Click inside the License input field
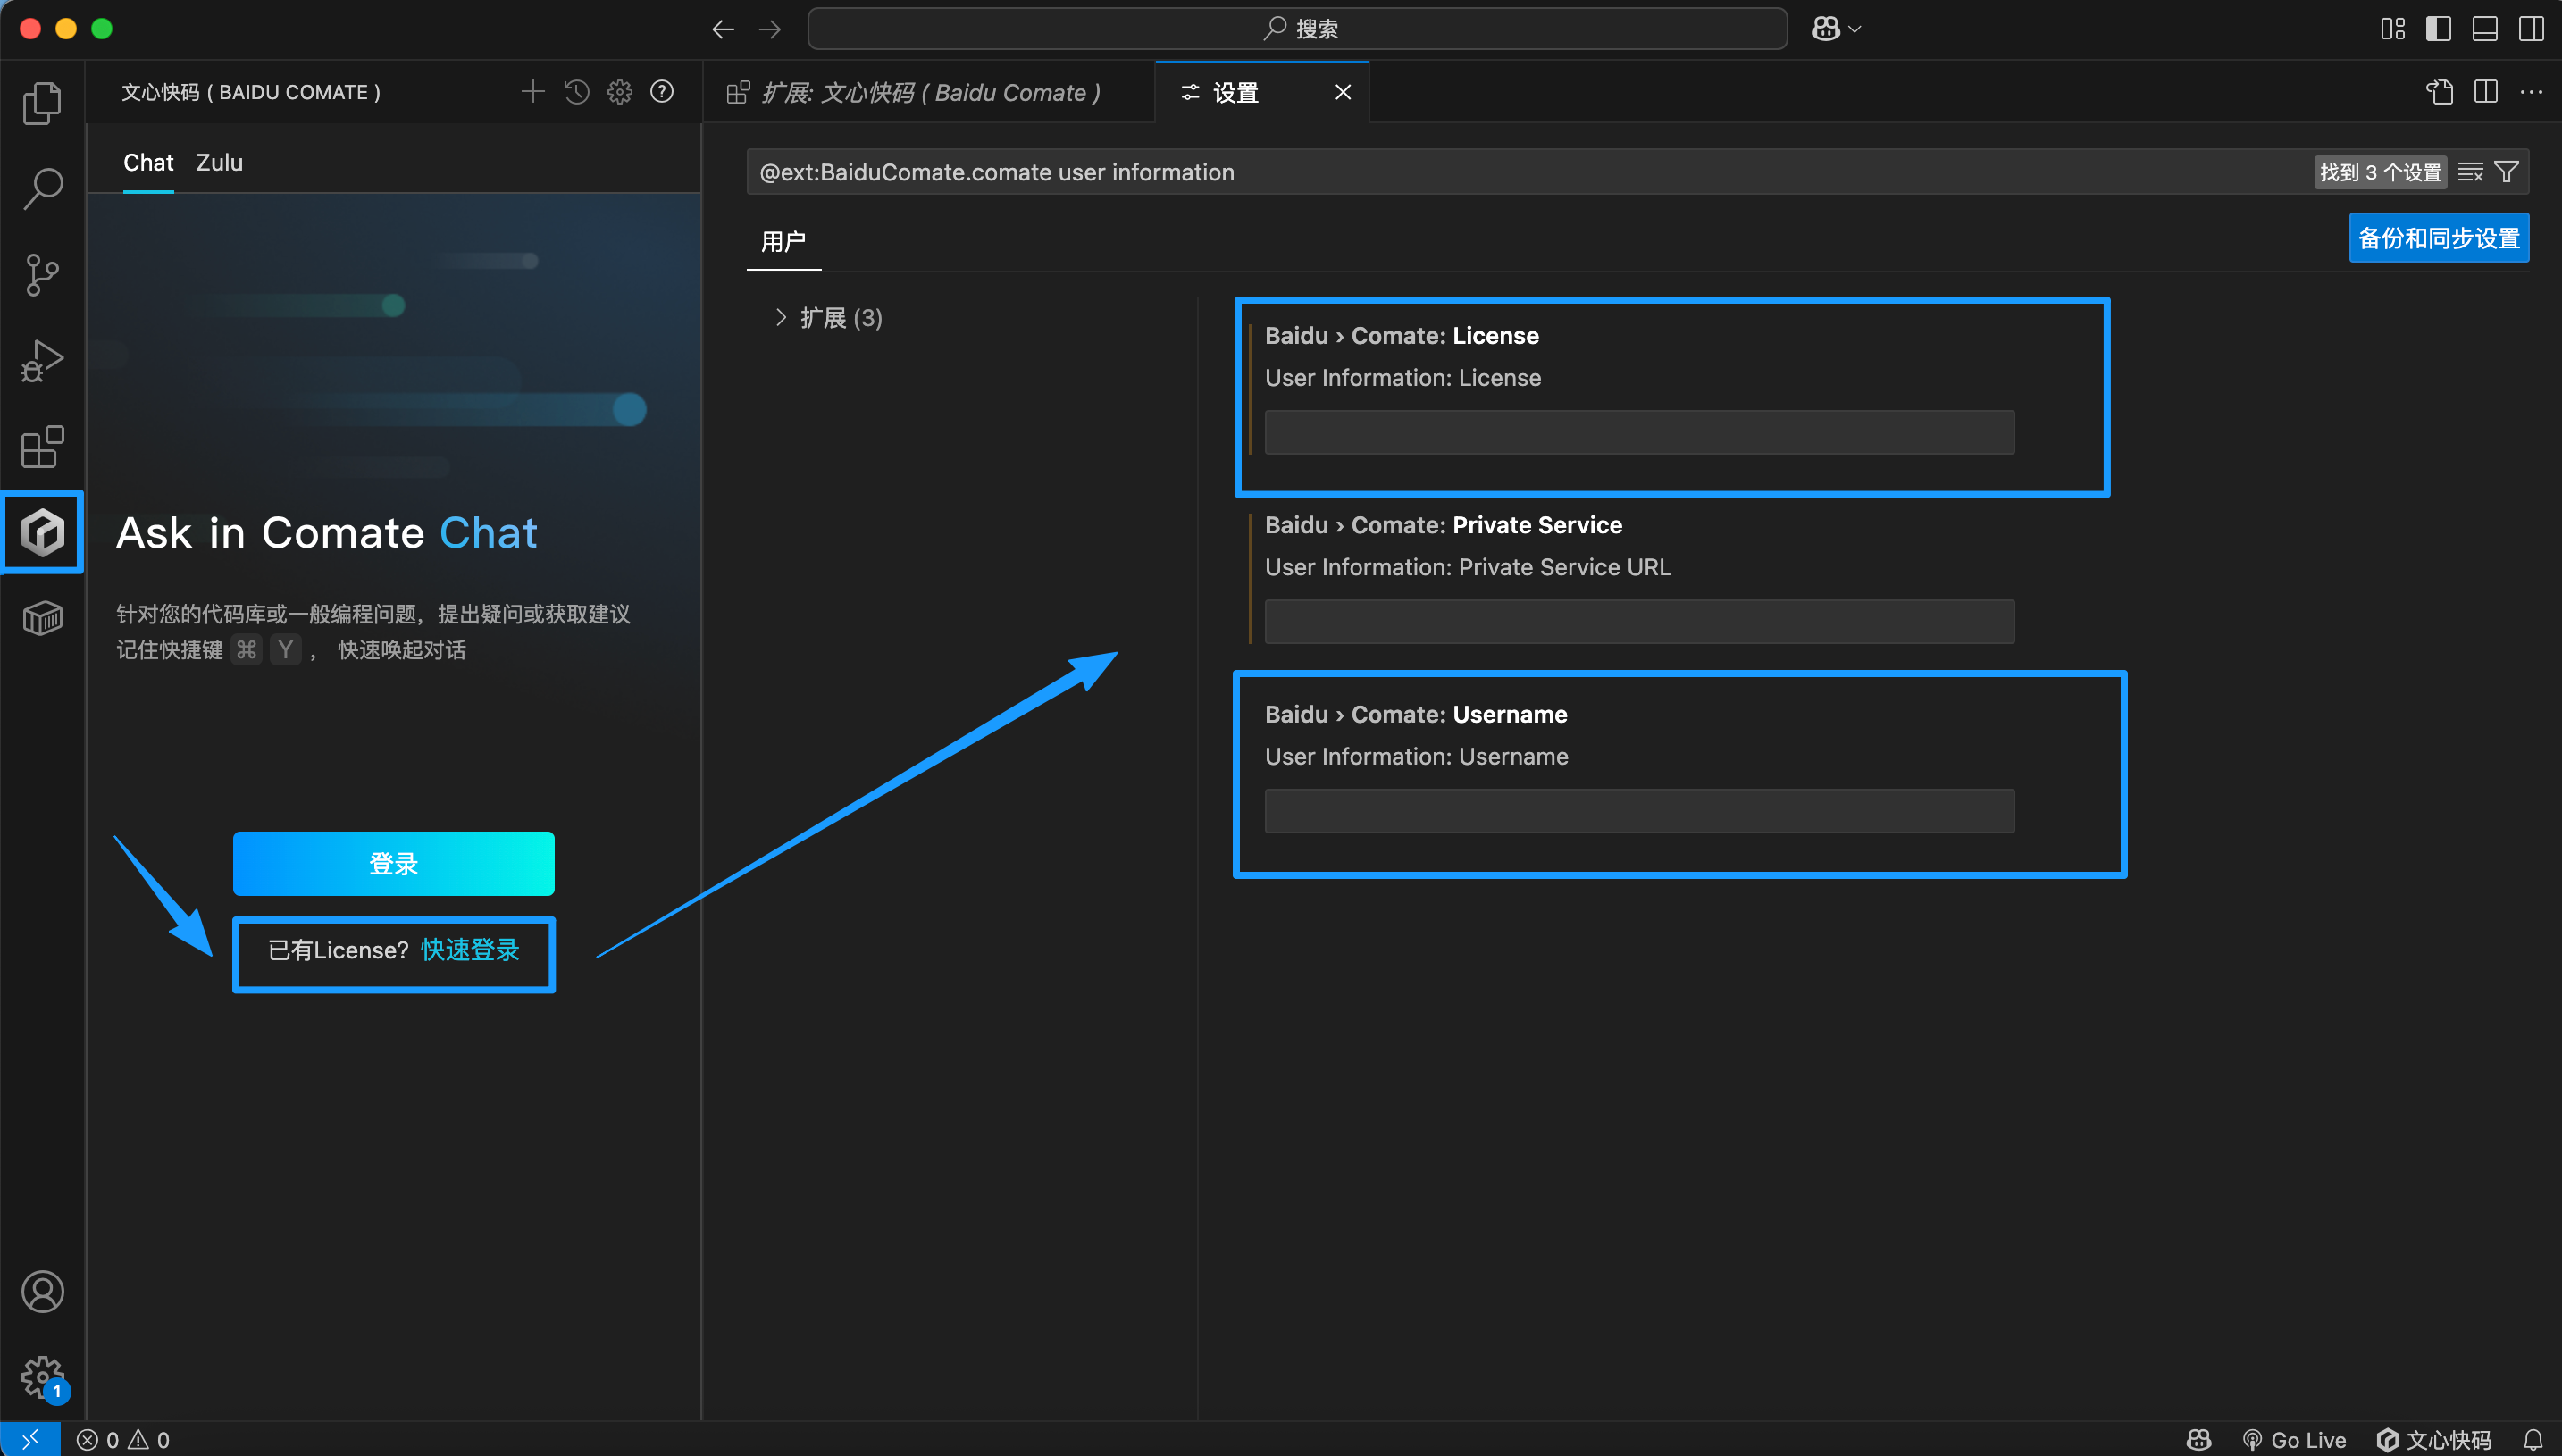 click(1637, 432)
